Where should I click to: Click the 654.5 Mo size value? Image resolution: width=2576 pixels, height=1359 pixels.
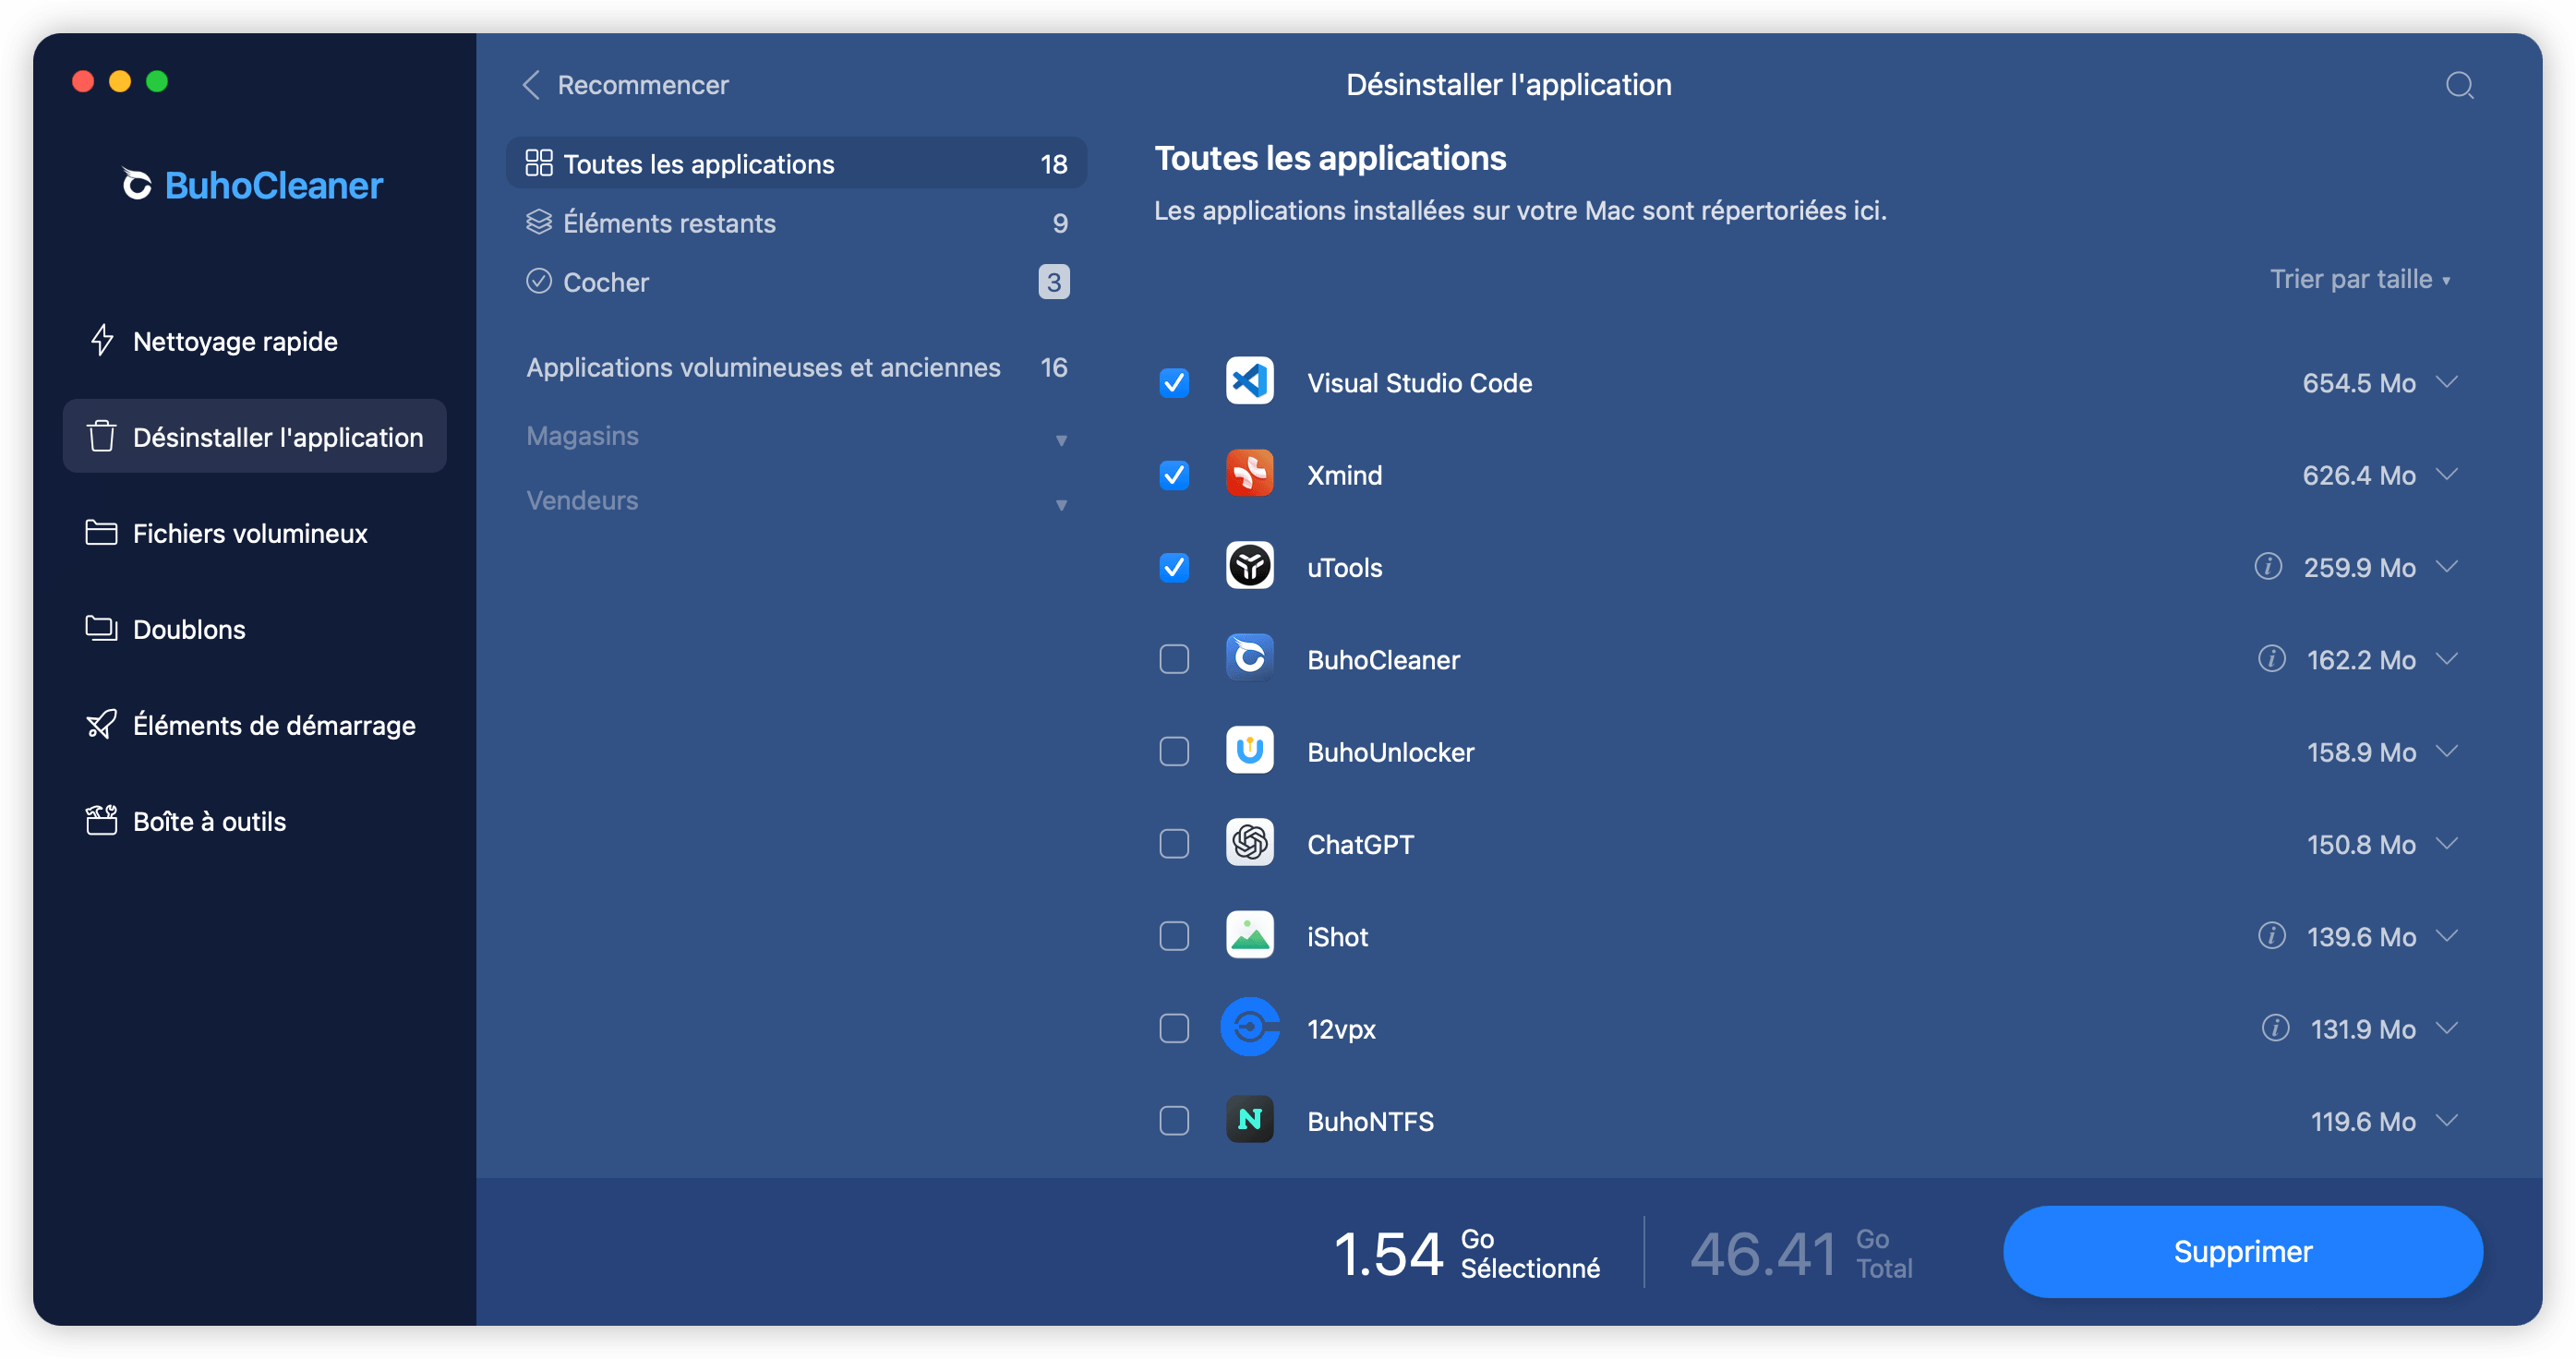[x=2358, y=382]
